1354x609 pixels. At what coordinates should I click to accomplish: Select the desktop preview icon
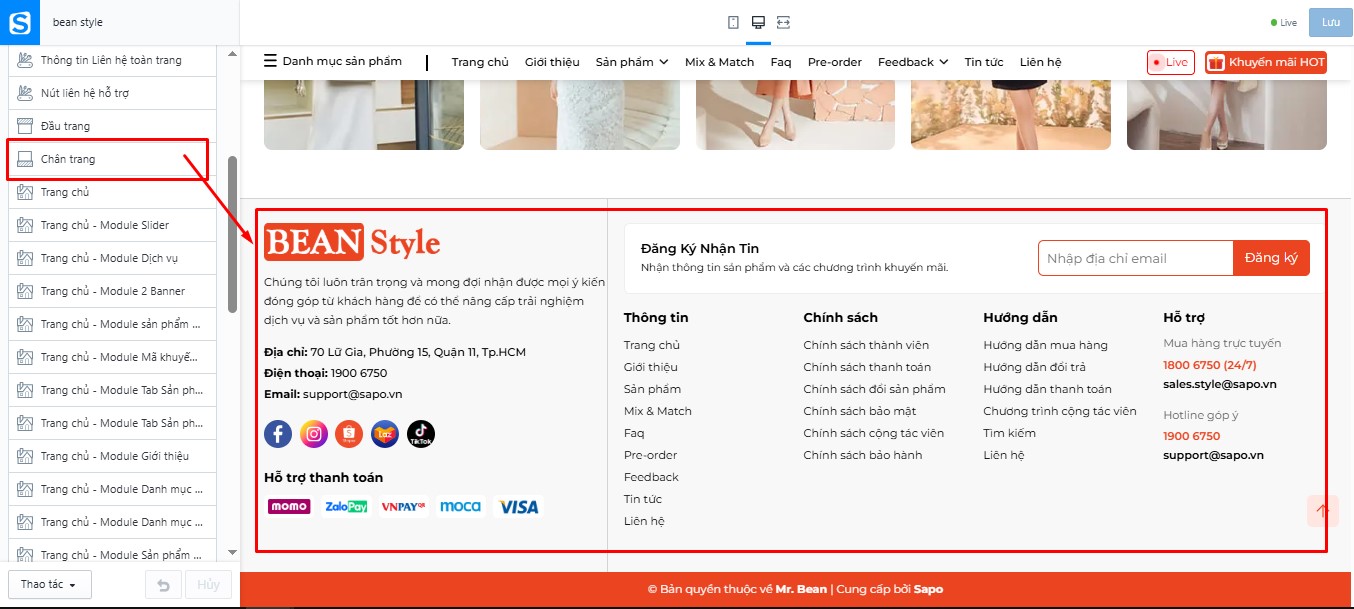pos(758,22)
